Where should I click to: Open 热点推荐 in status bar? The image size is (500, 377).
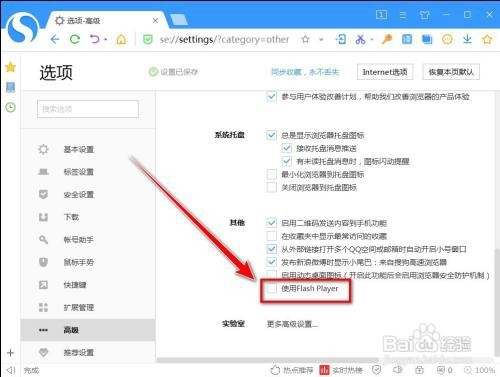point(292,370)
